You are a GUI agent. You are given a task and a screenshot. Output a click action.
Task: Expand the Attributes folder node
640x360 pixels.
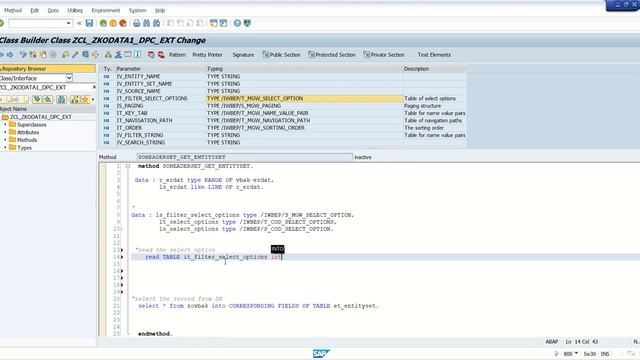coord(5,132)
